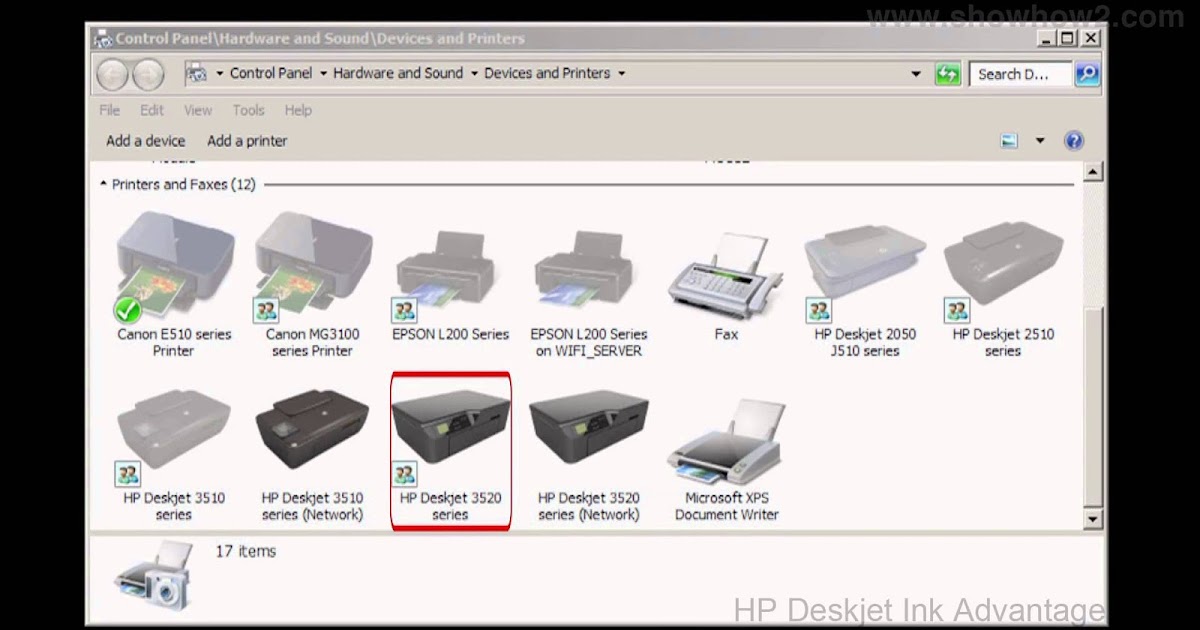Viewport: 1200px width, 630px height.
Task: Open the Help question mark icon
Action: pos(1073,140)
